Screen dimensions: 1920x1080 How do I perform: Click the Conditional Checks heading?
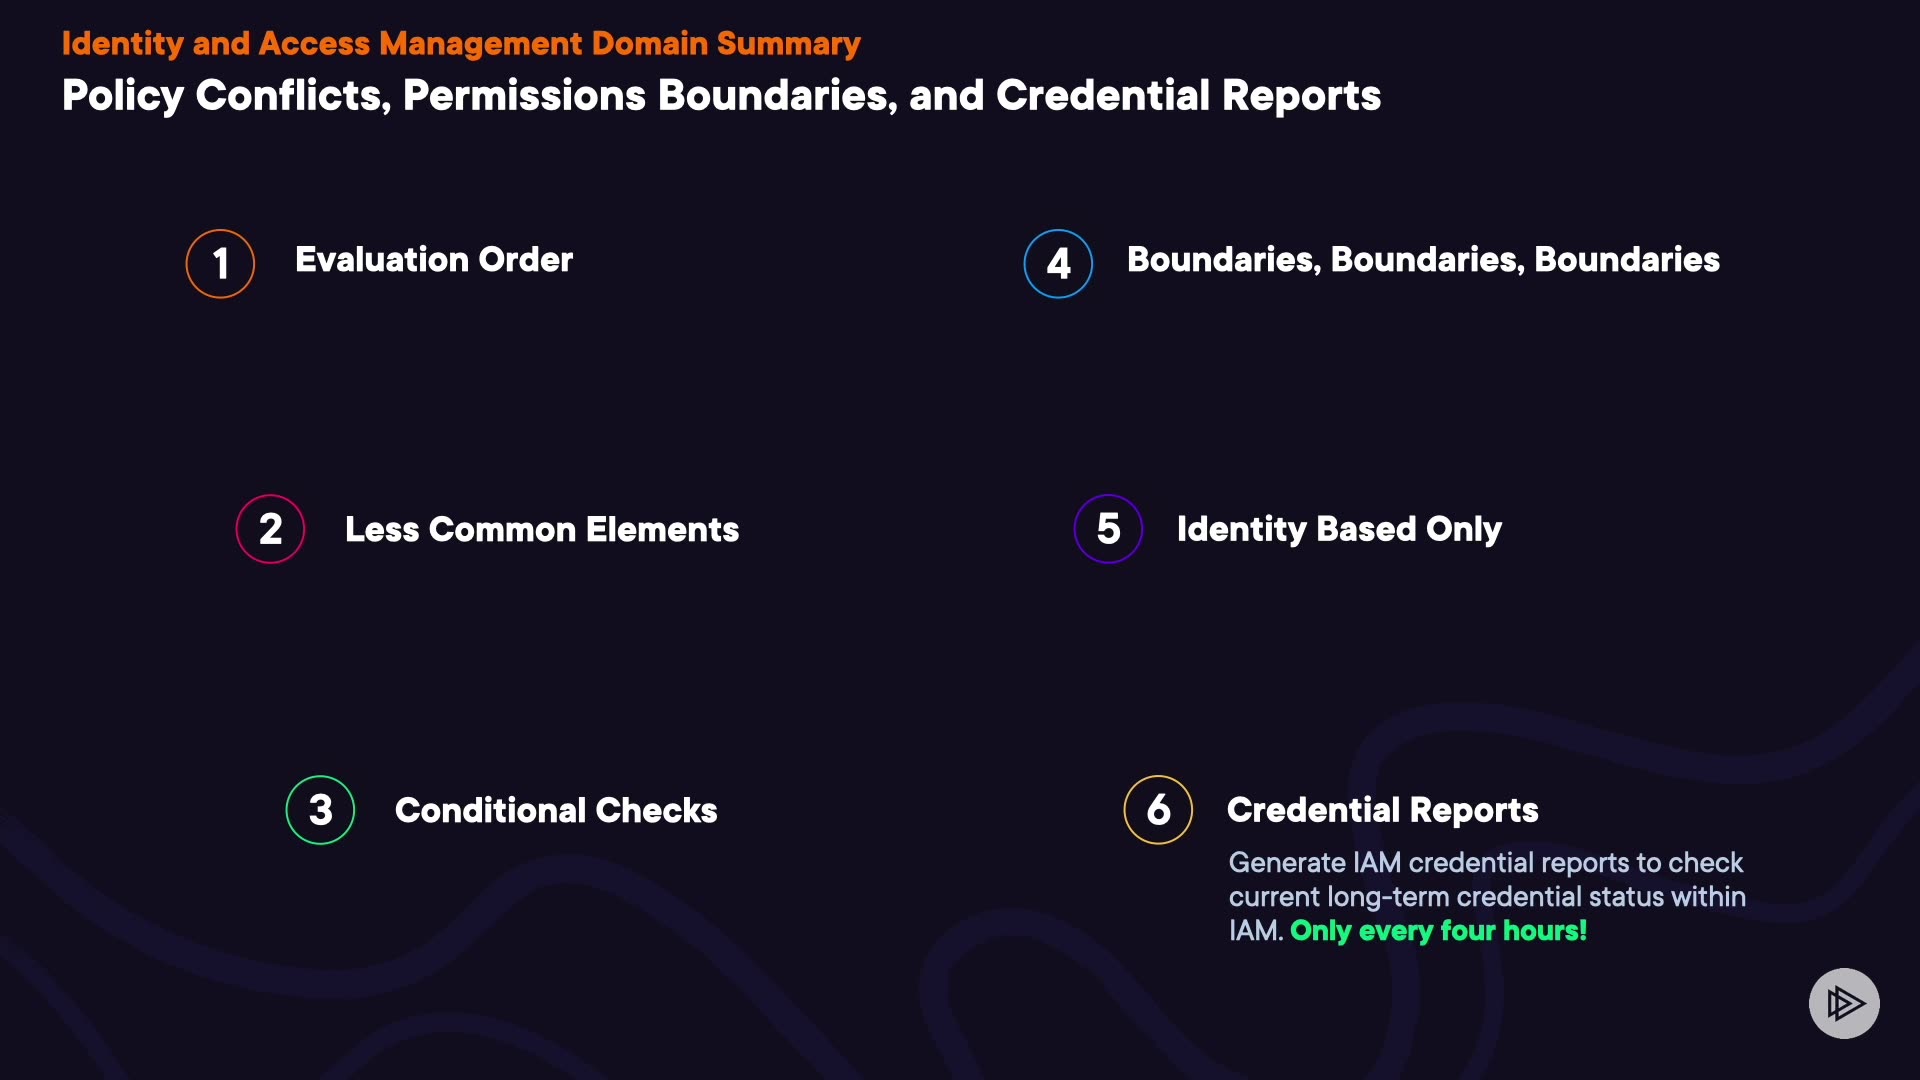556,811
